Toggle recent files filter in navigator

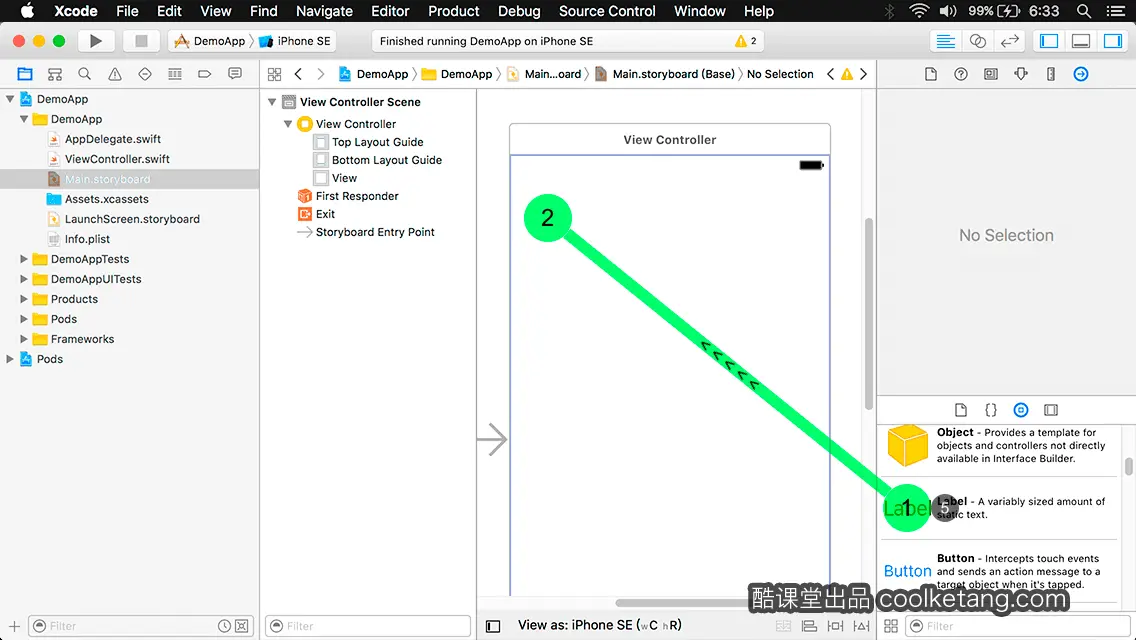point(225,626)
